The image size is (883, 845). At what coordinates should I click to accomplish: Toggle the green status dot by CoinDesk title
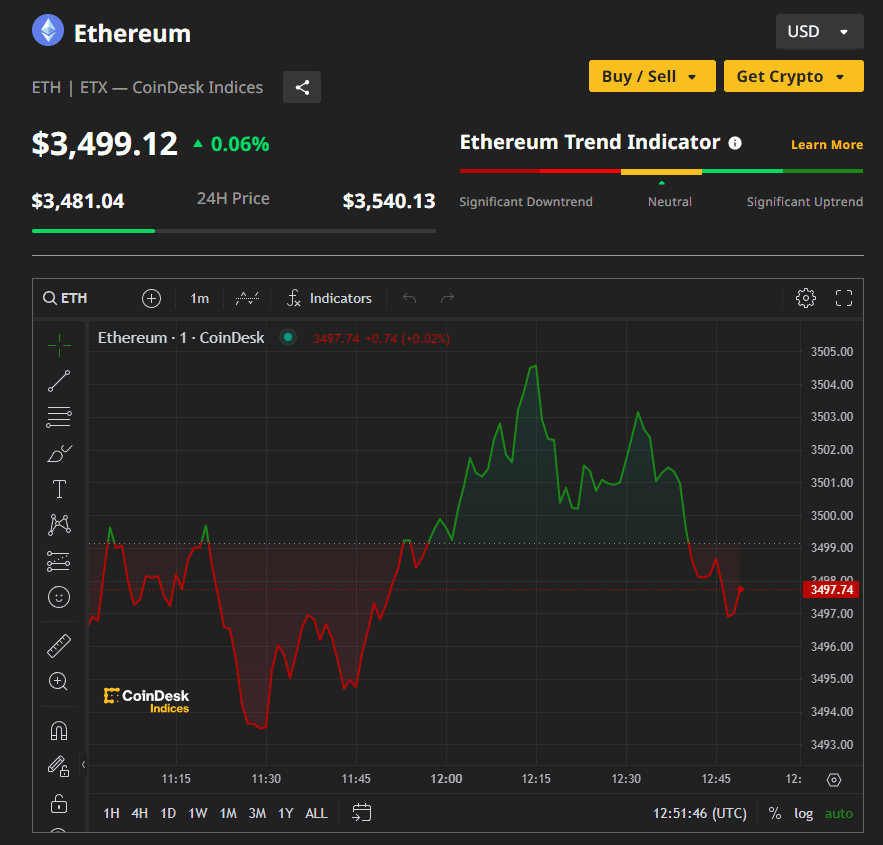point(288,337)
